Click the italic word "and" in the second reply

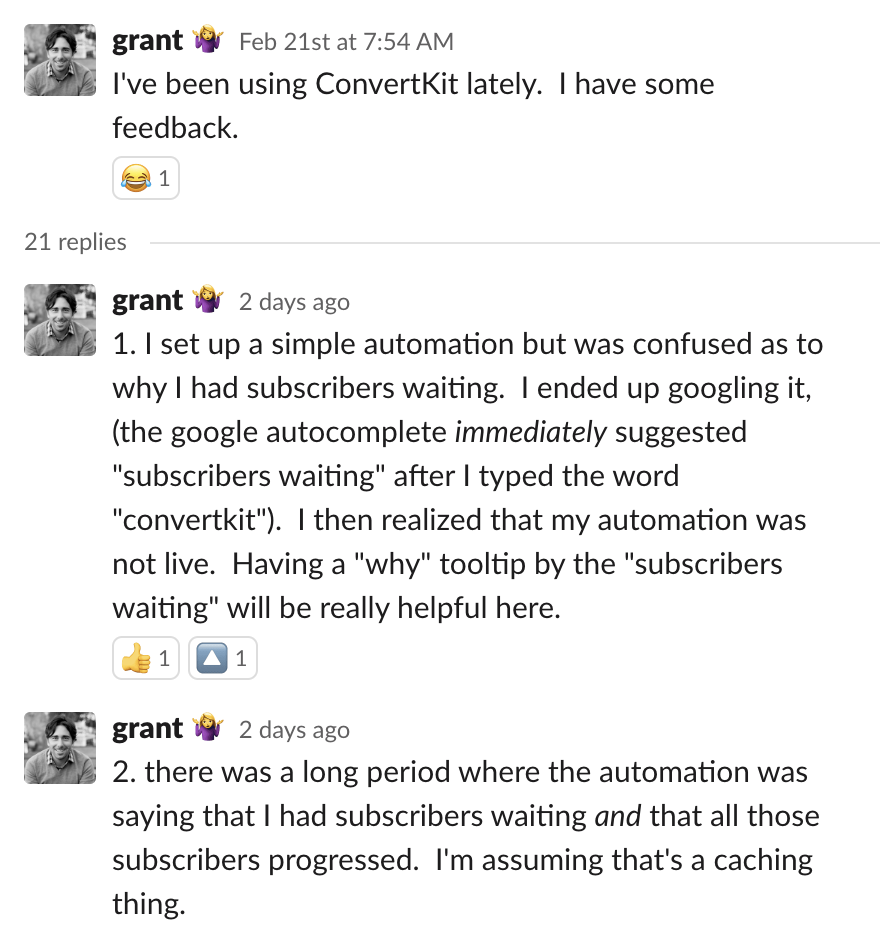coord(617,816)
